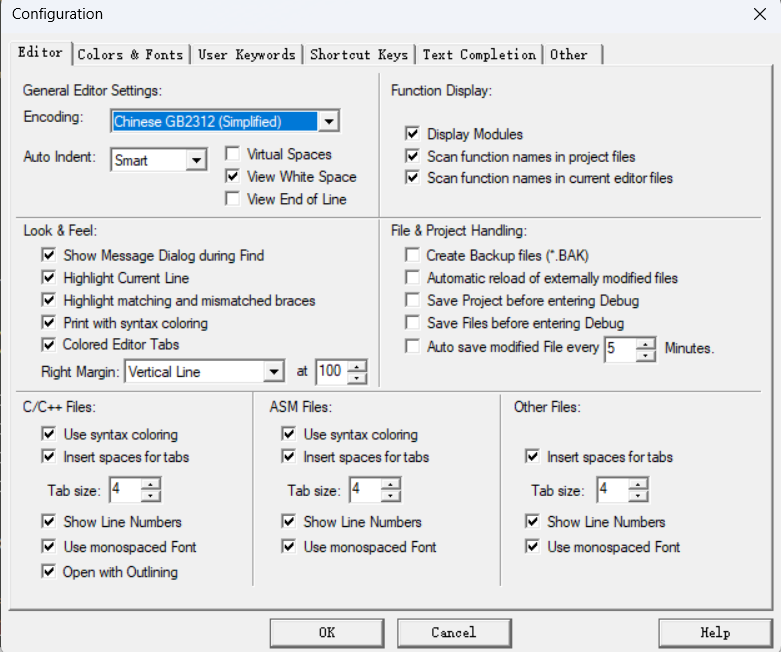Enable Virtual Spaces checkbox
781x652 pixels.
233,153
